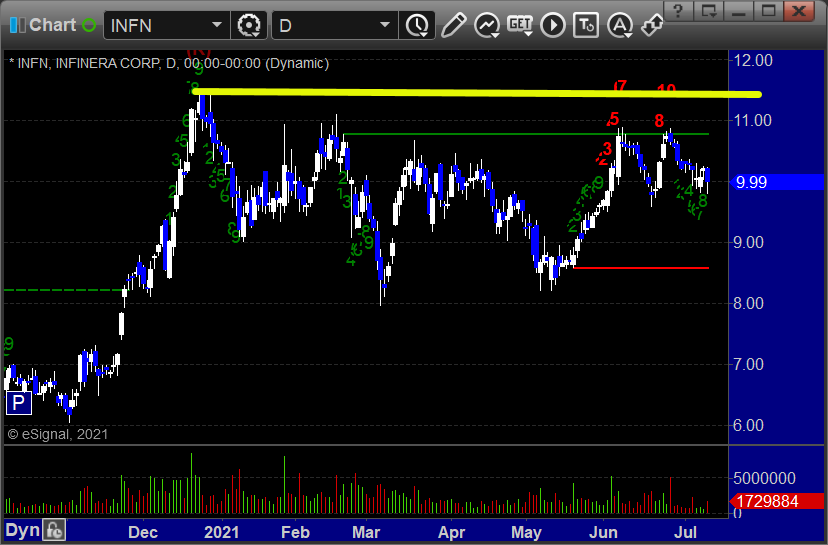Open the gear chart settings menu

coord(249,25)
